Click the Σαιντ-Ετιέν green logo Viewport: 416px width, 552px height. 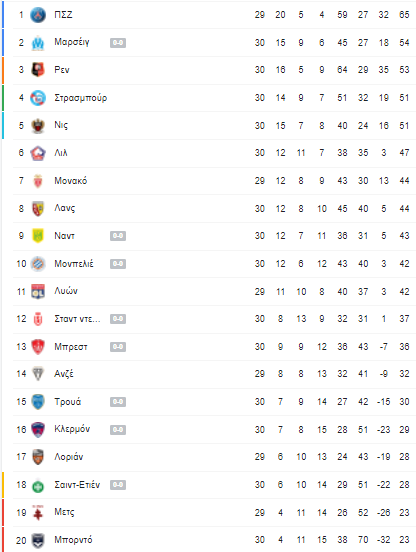(x=38, y=486)
